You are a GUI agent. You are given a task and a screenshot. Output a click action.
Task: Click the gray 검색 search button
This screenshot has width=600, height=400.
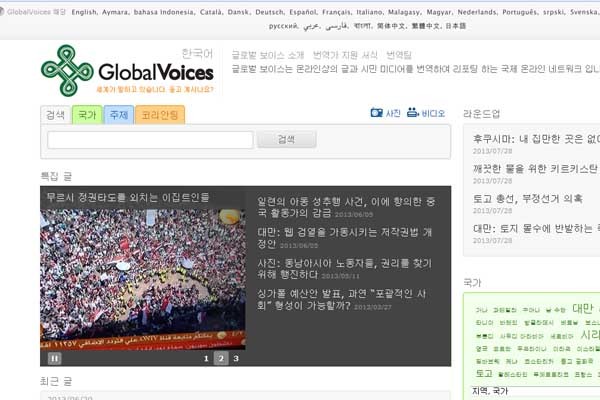pos(287,139)
